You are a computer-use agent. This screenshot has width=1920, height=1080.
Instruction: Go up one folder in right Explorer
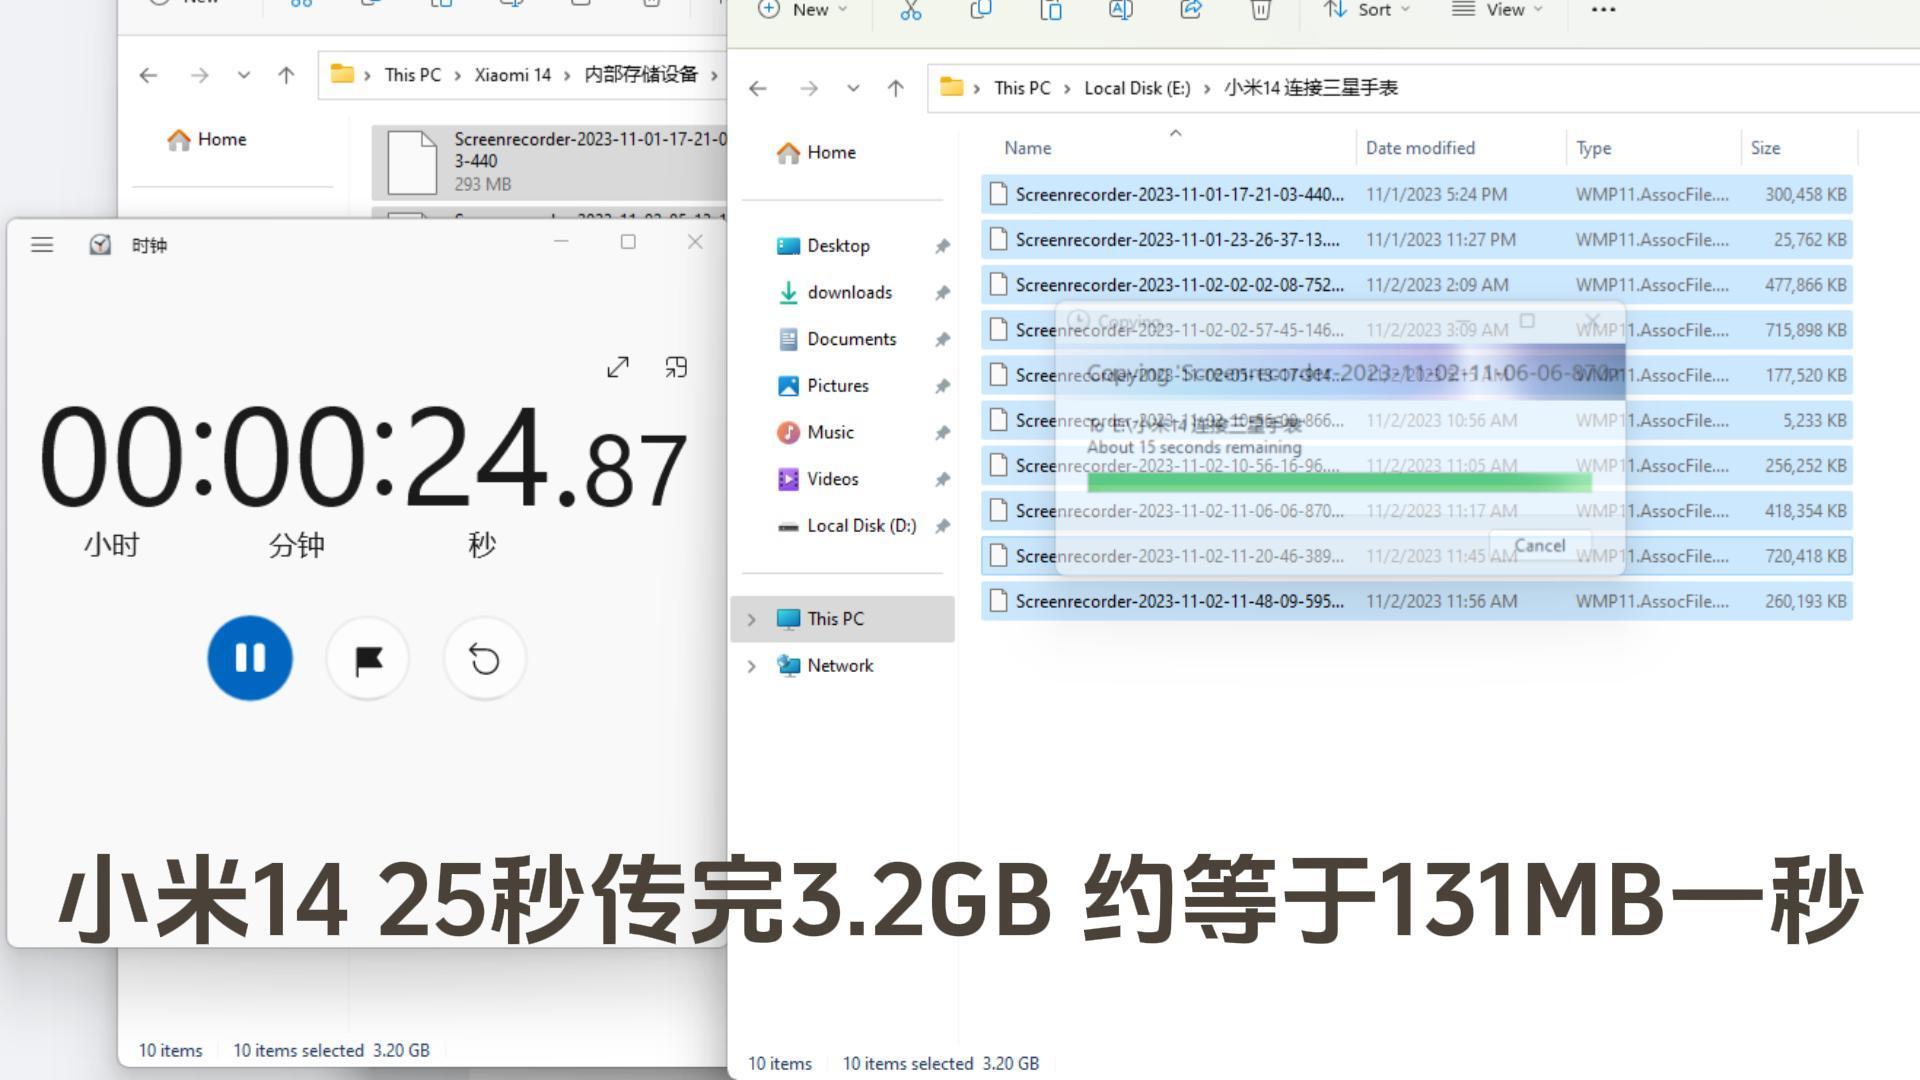(896, 88)
